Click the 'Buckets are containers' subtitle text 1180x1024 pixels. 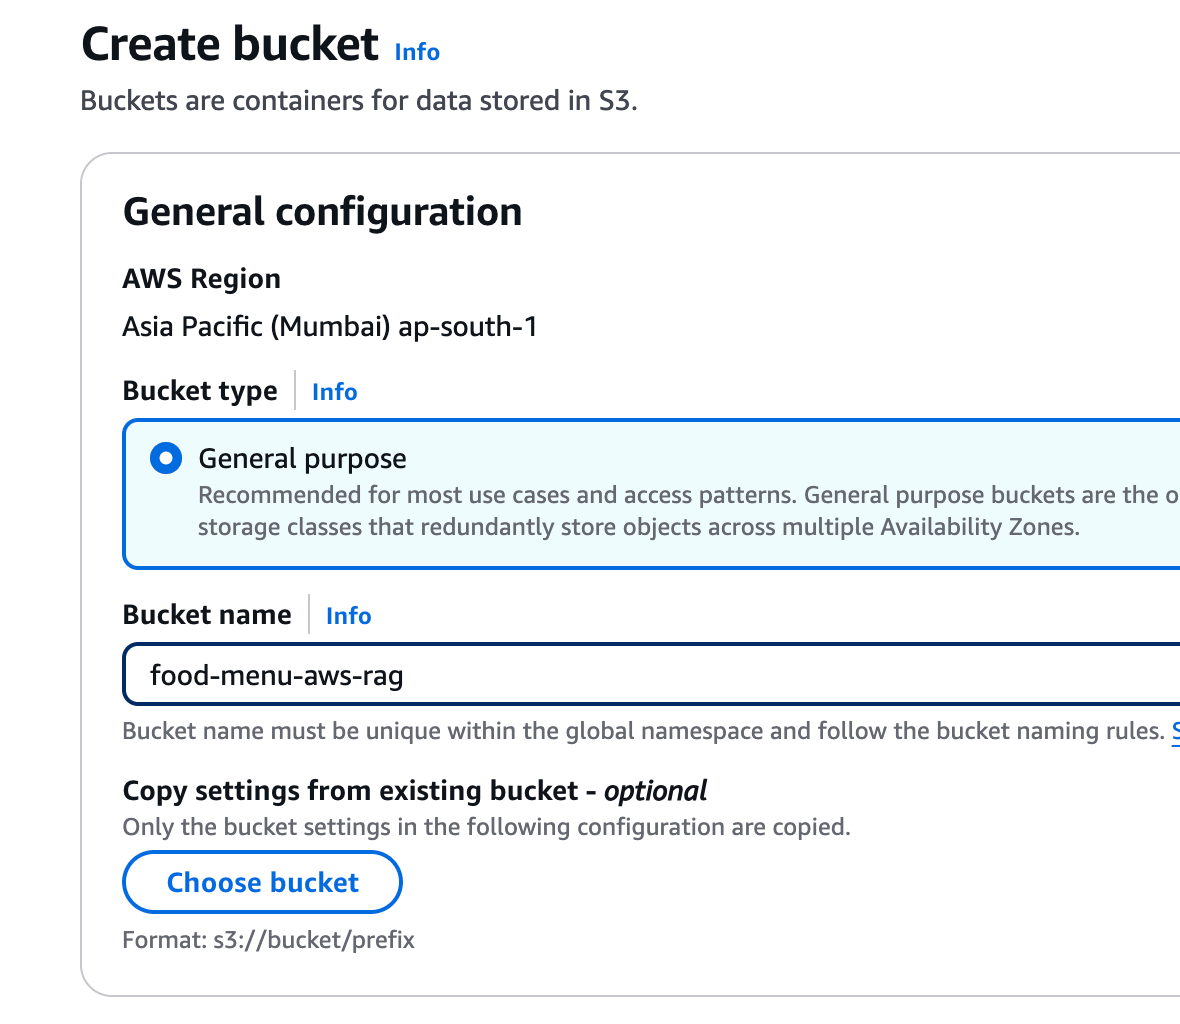358,101
